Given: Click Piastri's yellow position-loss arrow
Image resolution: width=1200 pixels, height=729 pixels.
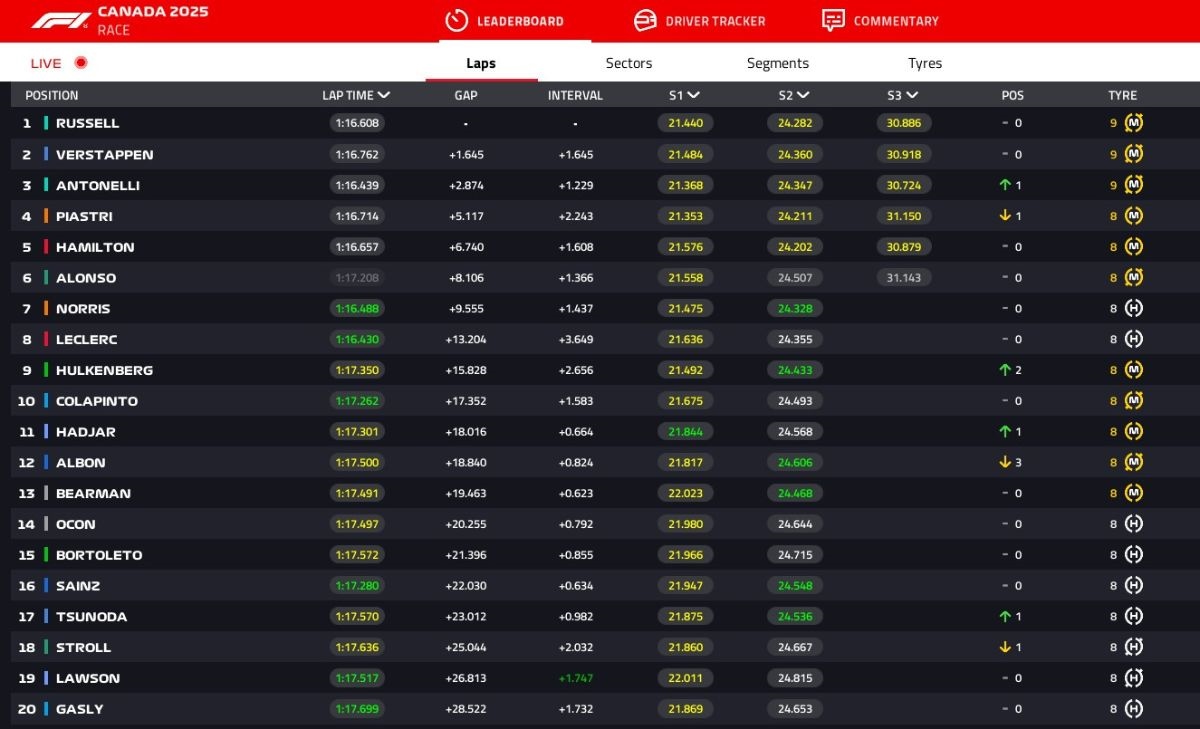Looking at the screenshot, I should point(1005,216).
